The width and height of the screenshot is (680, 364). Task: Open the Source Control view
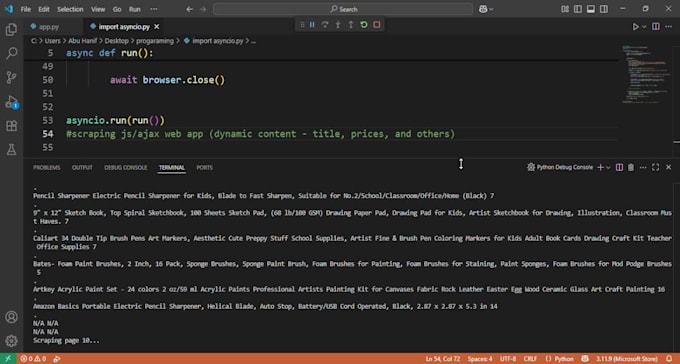click(x=11, y=78)
